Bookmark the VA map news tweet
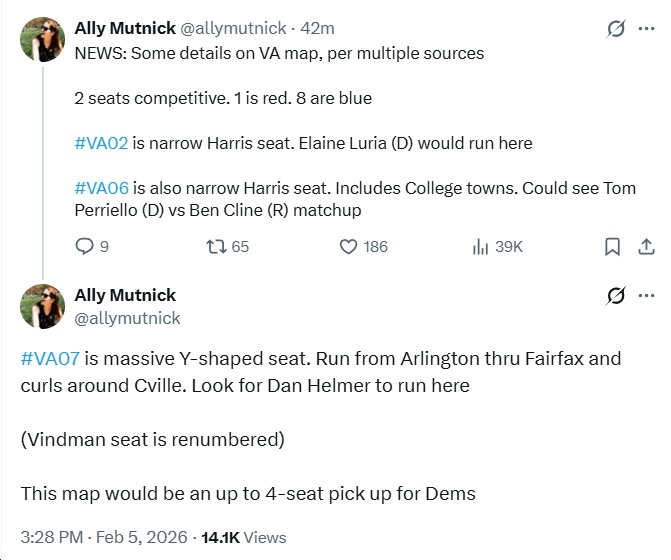The height and width of the screenshot is (560, 671). 612,246
